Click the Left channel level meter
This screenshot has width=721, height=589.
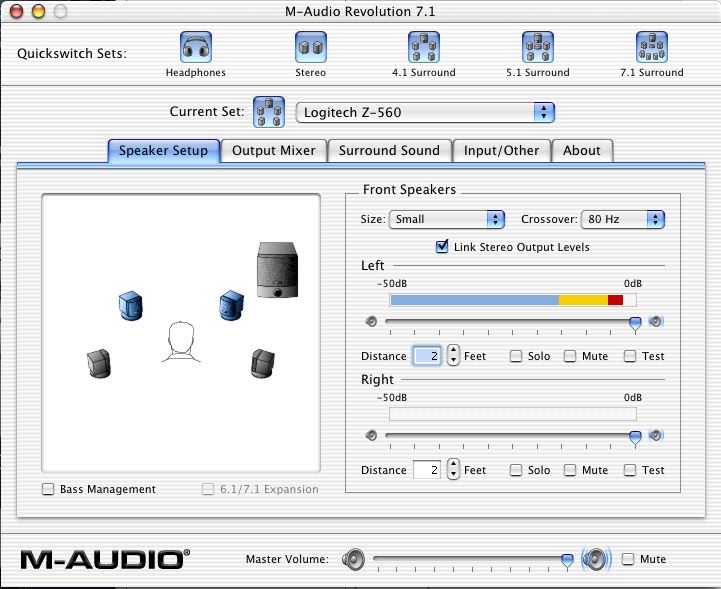[513, 300]
